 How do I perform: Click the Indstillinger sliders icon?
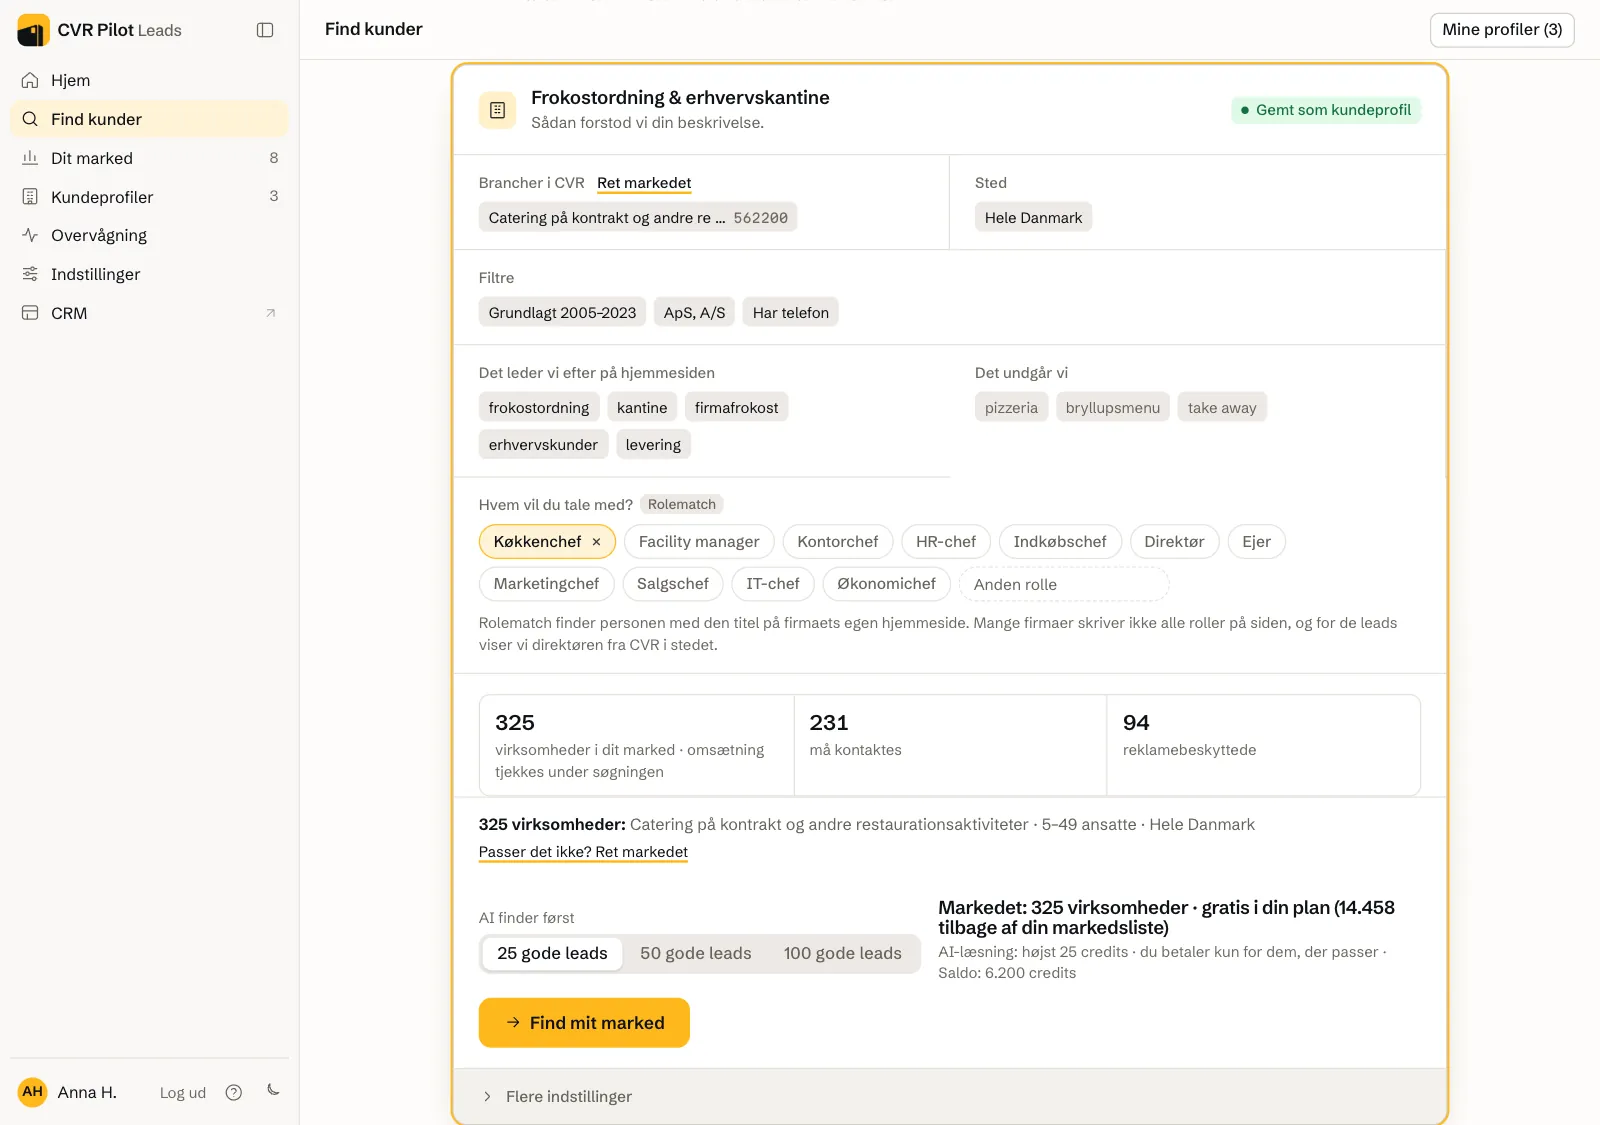[30, 274]
